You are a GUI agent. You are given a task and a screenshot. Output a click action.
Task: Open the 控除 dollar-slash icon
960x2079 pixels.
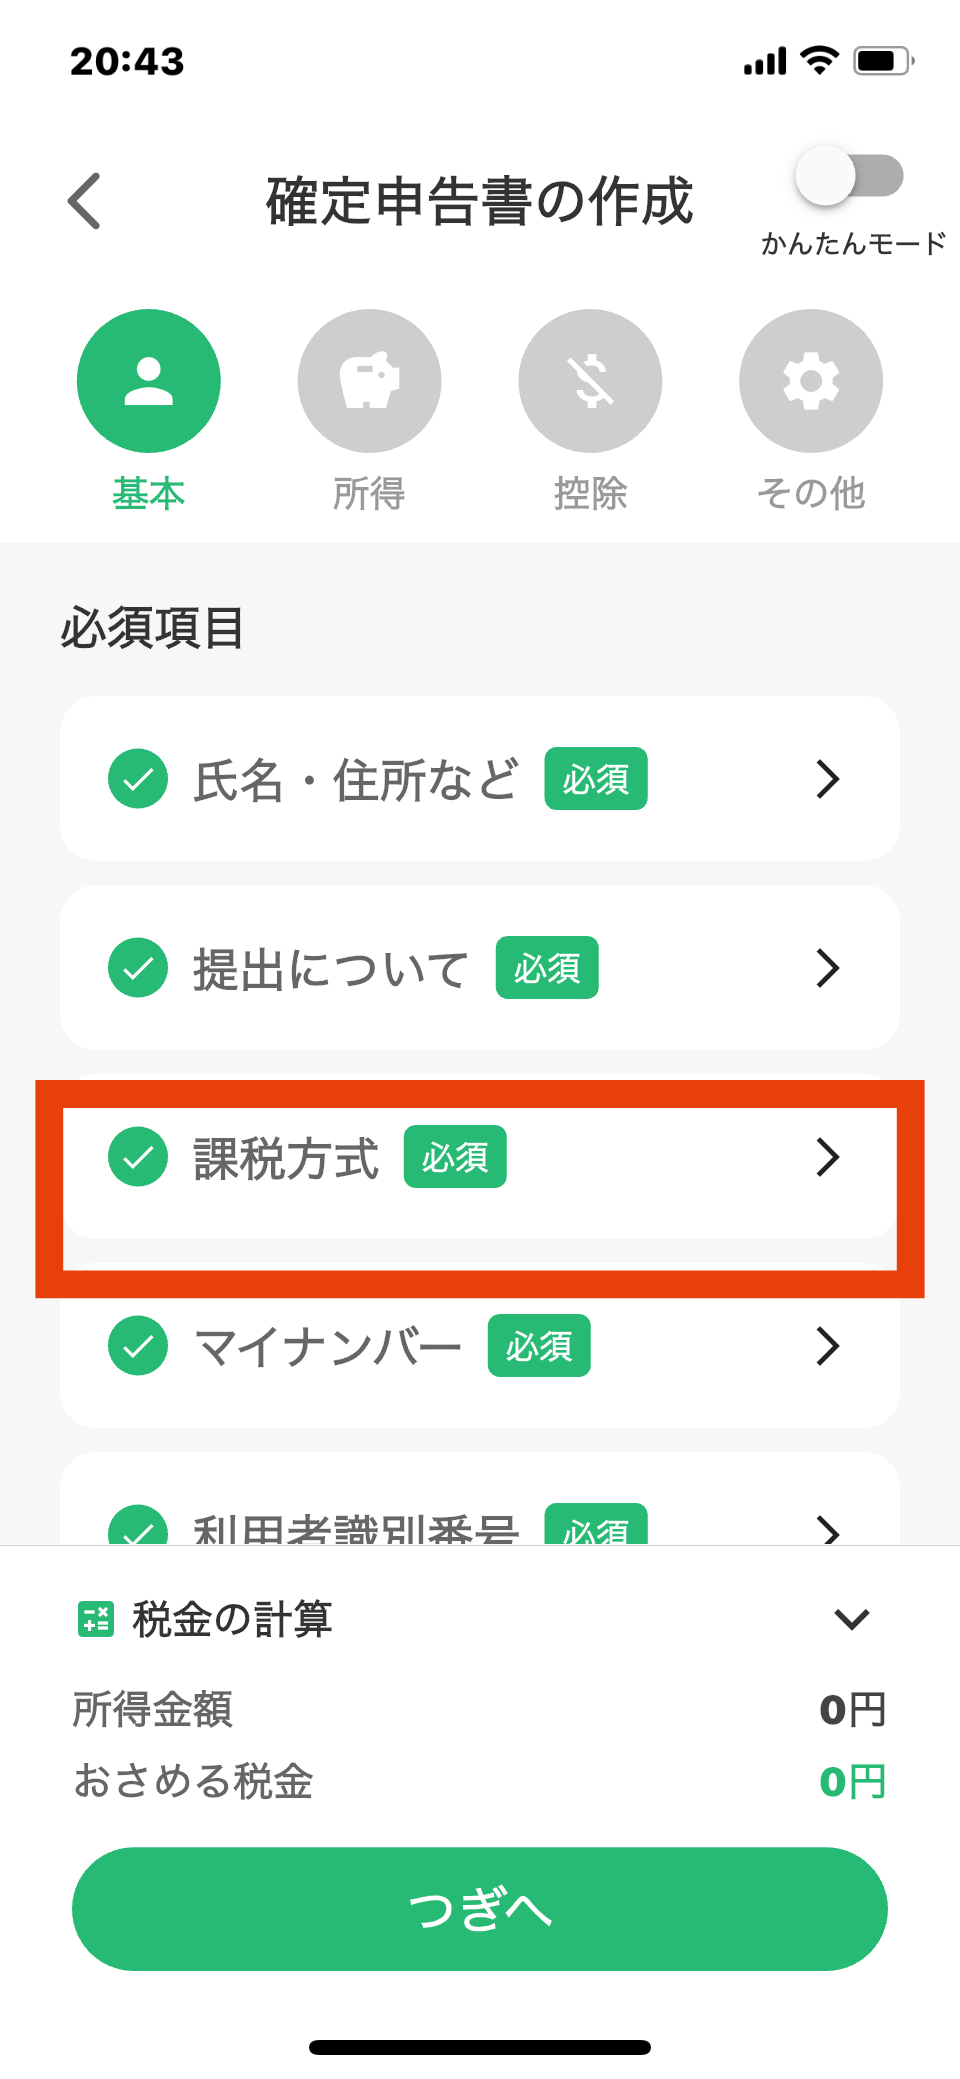click(590, 381)
